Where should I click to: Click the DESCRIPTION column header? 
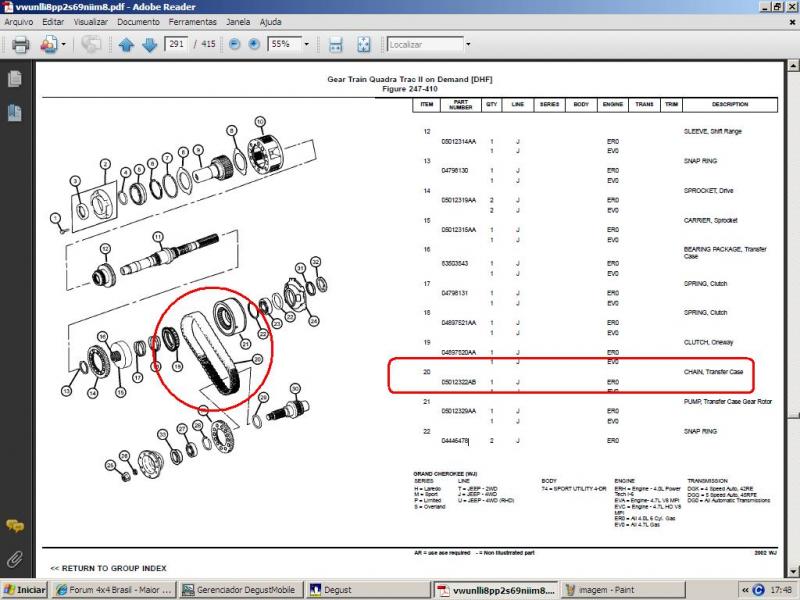(x=730, y=104)
